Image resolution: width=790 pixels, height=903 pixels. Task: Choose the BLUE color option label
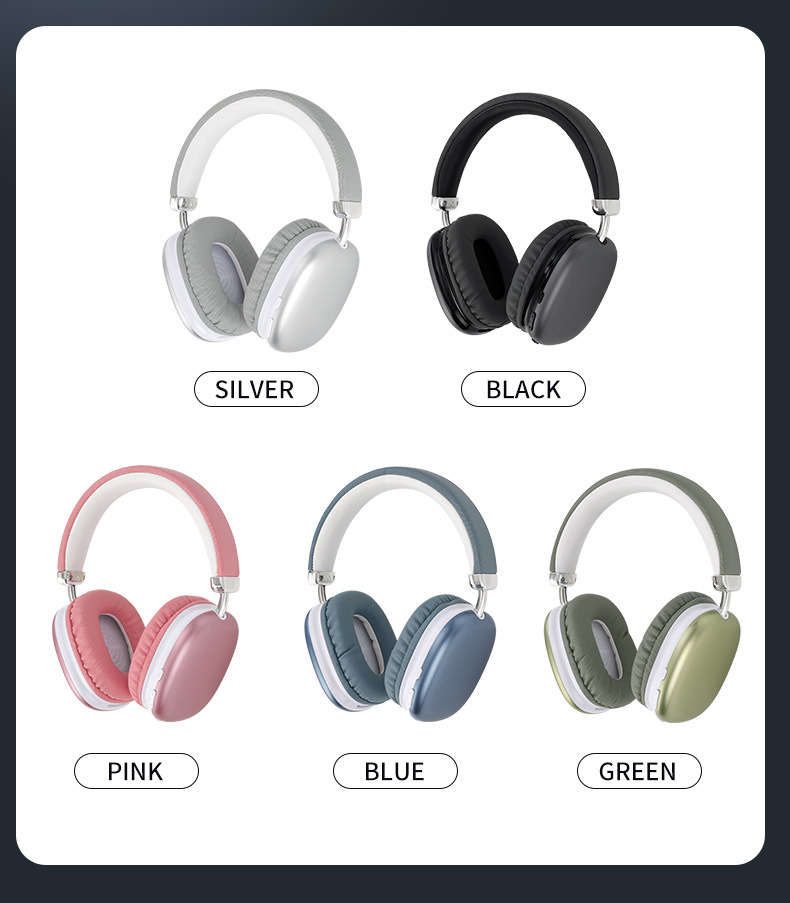395,771
